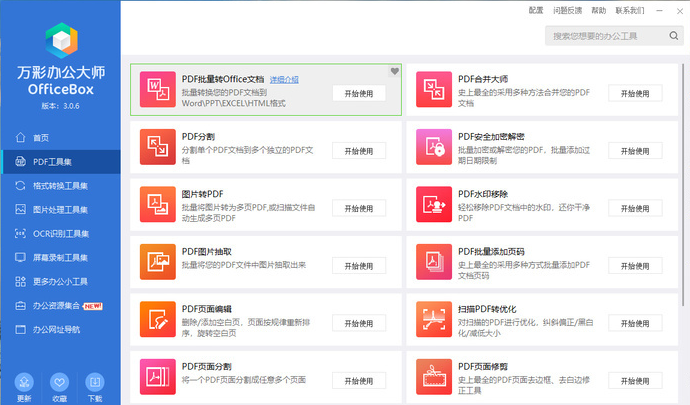Open the PDF安全加密解密 tool icon
The height and width of the screenshot is (405, 690).
pos(434,147)
